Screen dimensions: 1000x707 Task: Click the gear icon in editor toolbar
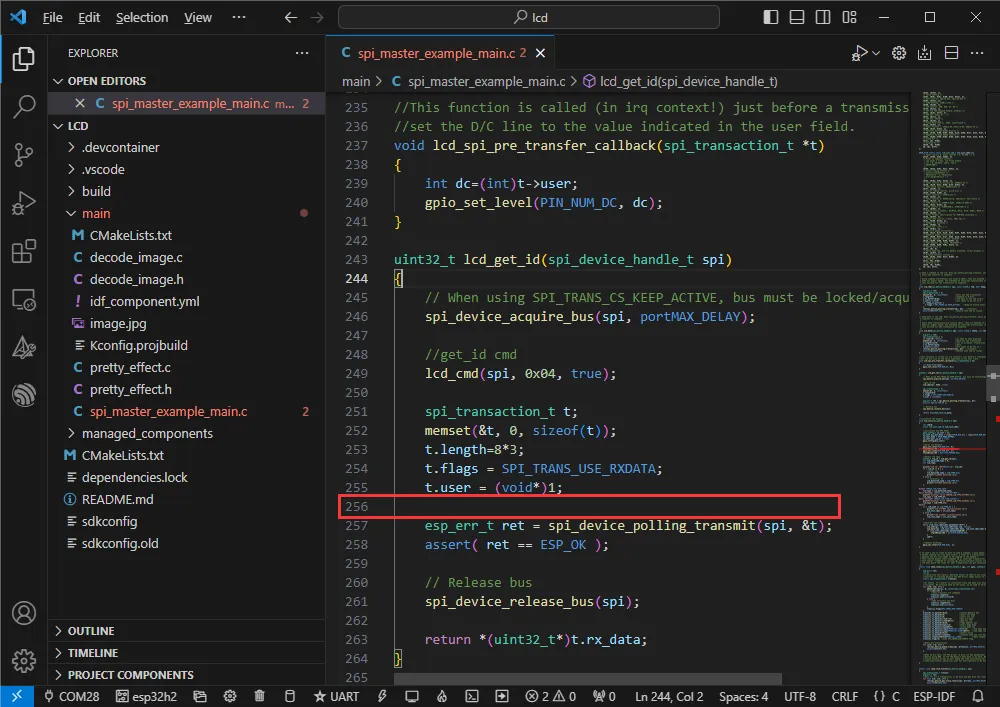(899, 53)
